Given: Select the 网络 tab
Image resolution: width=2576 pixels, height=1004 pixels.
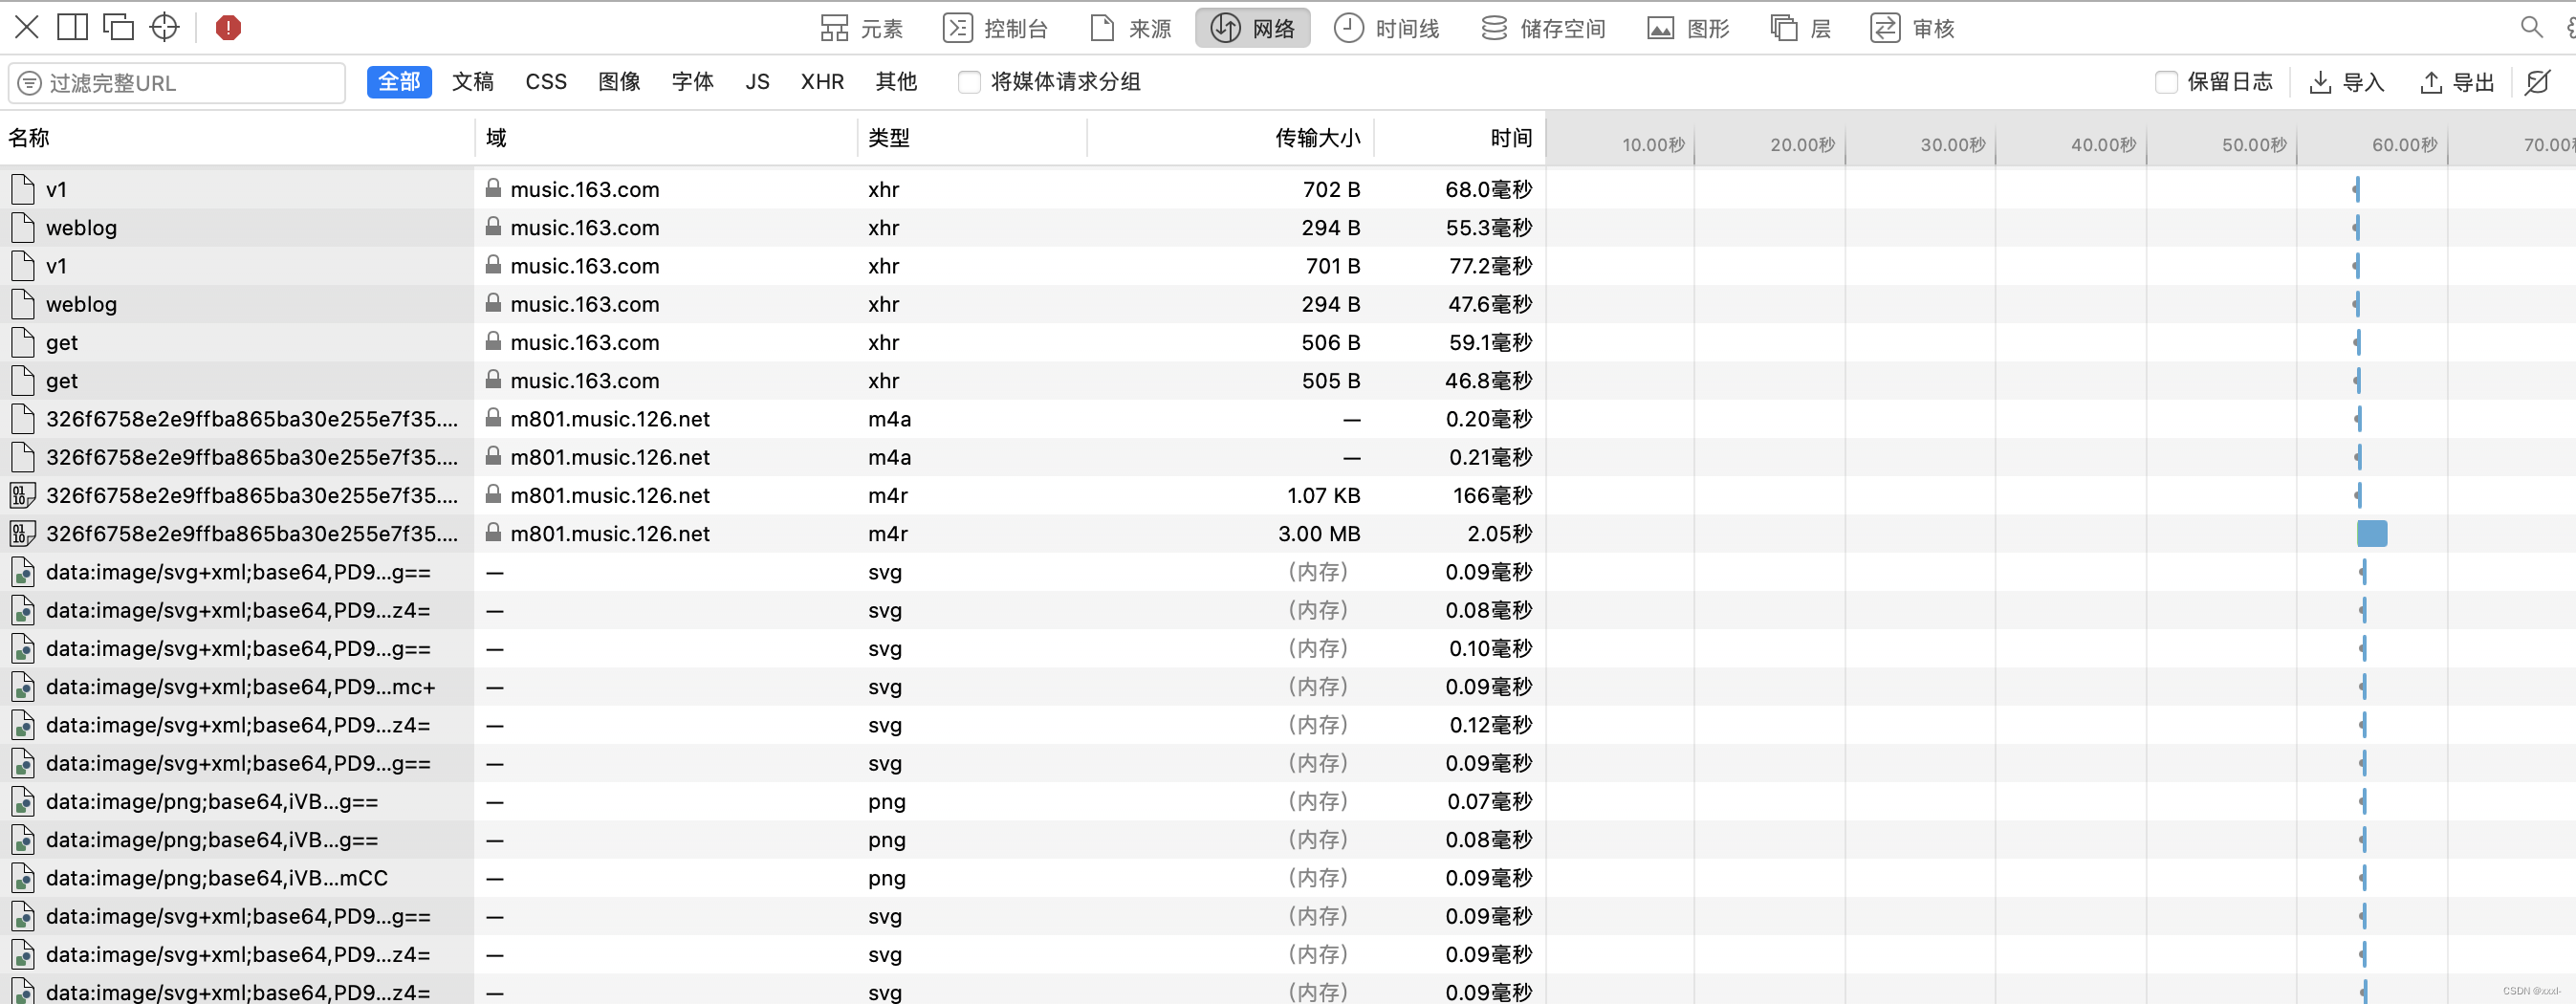Looking at the screenshot, I should click(x=1253, y=28).
